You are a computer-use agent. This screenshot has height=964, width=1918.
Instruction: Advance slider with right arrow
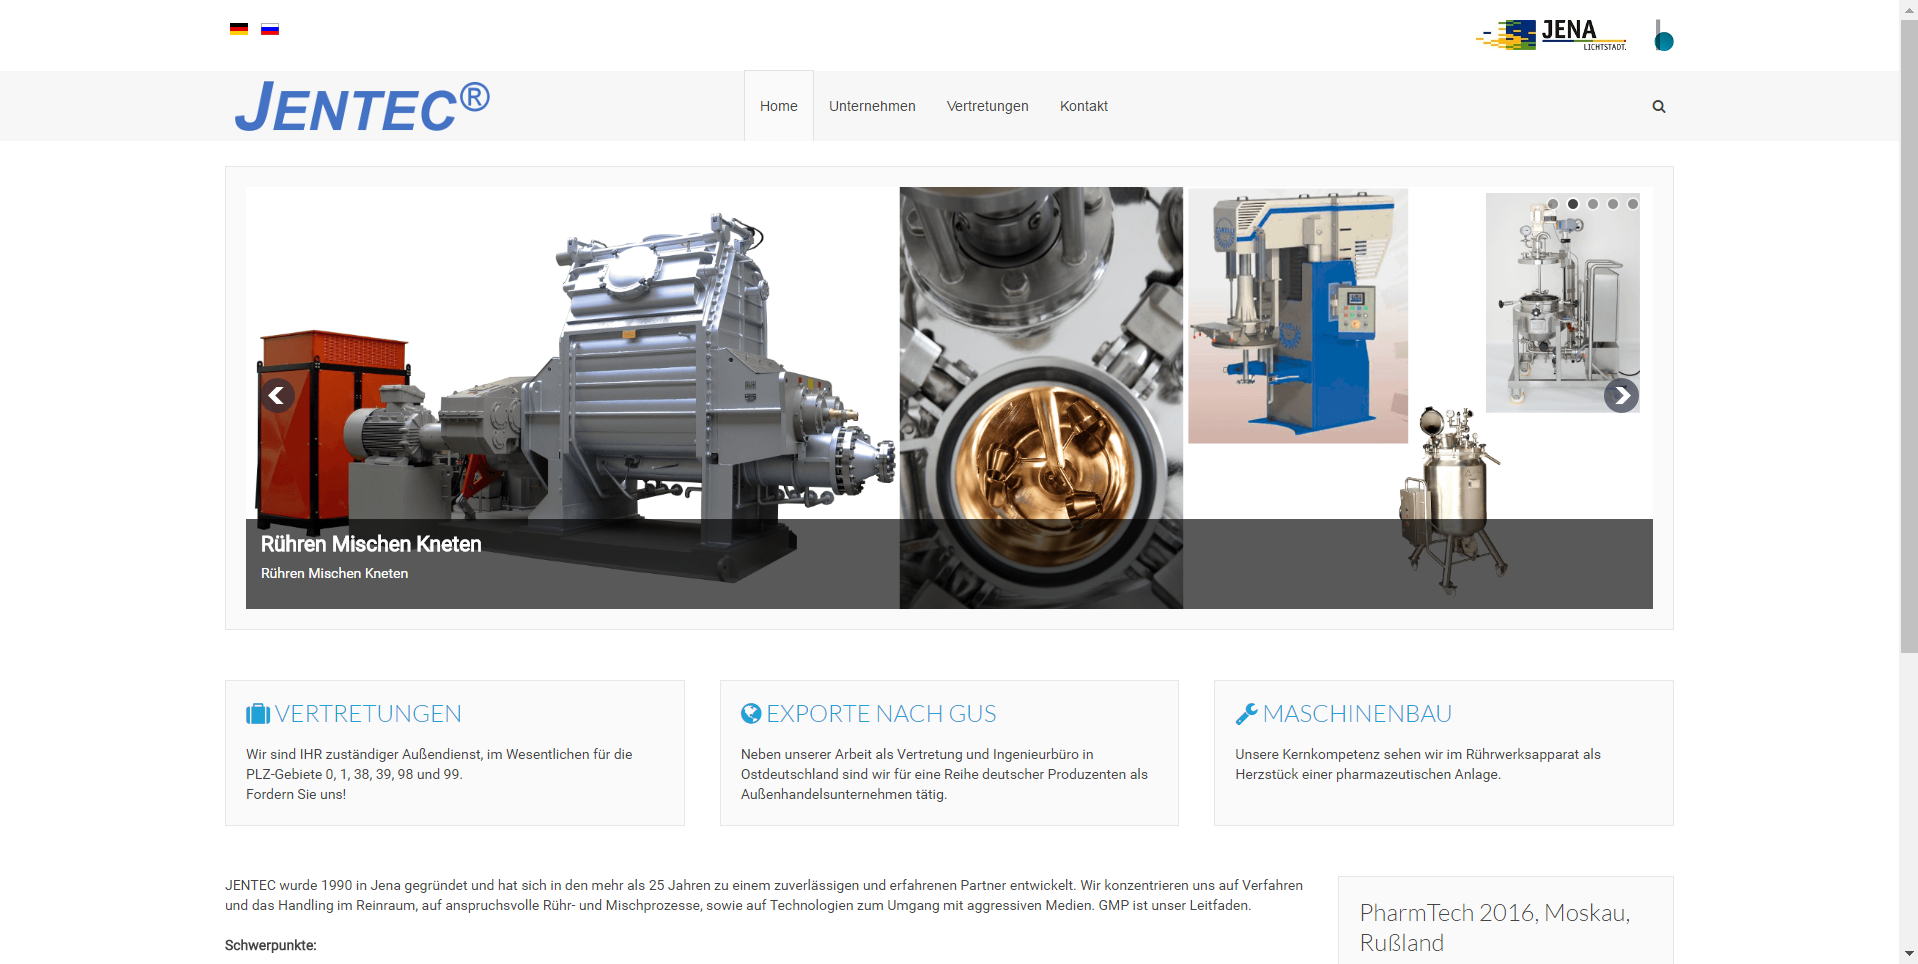1621,396
